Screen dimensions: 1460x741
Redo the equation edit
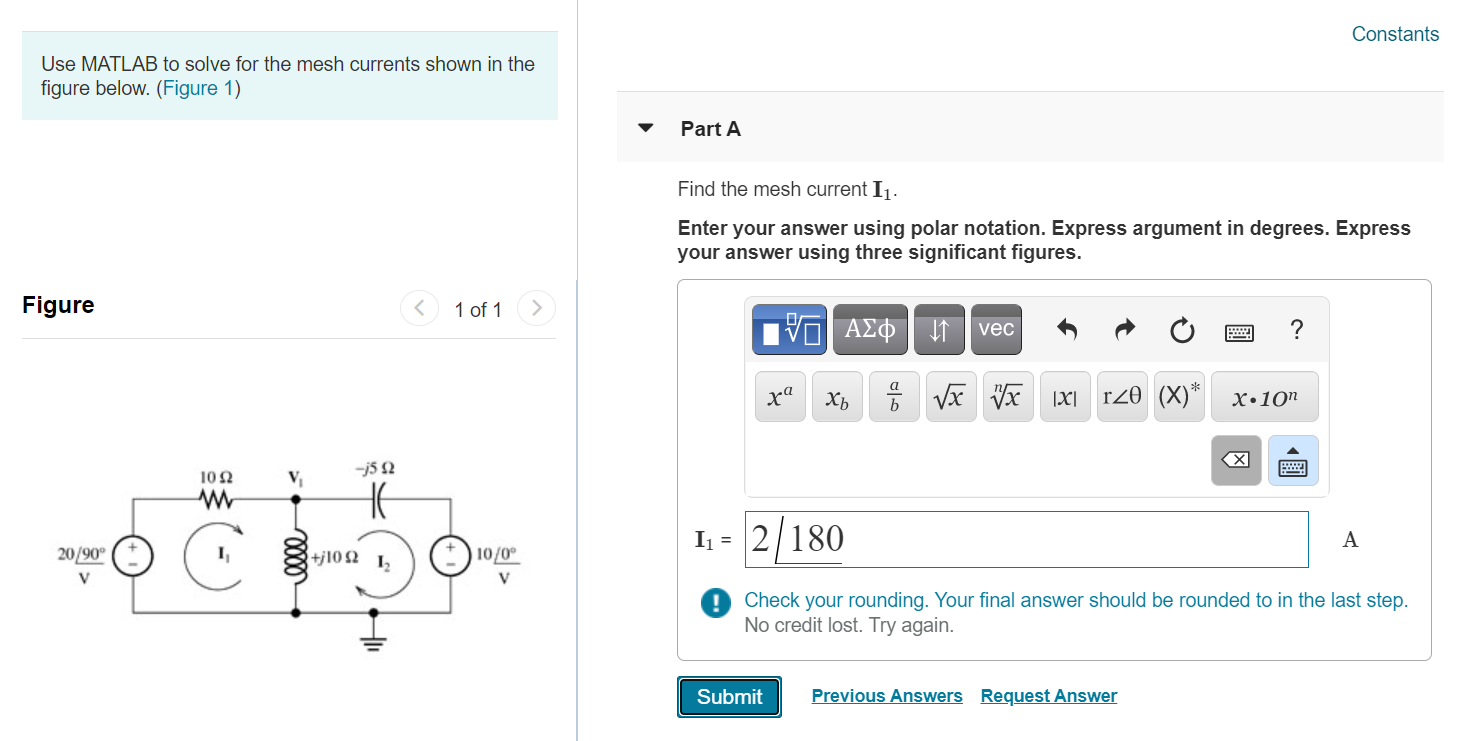[1124, 329]
